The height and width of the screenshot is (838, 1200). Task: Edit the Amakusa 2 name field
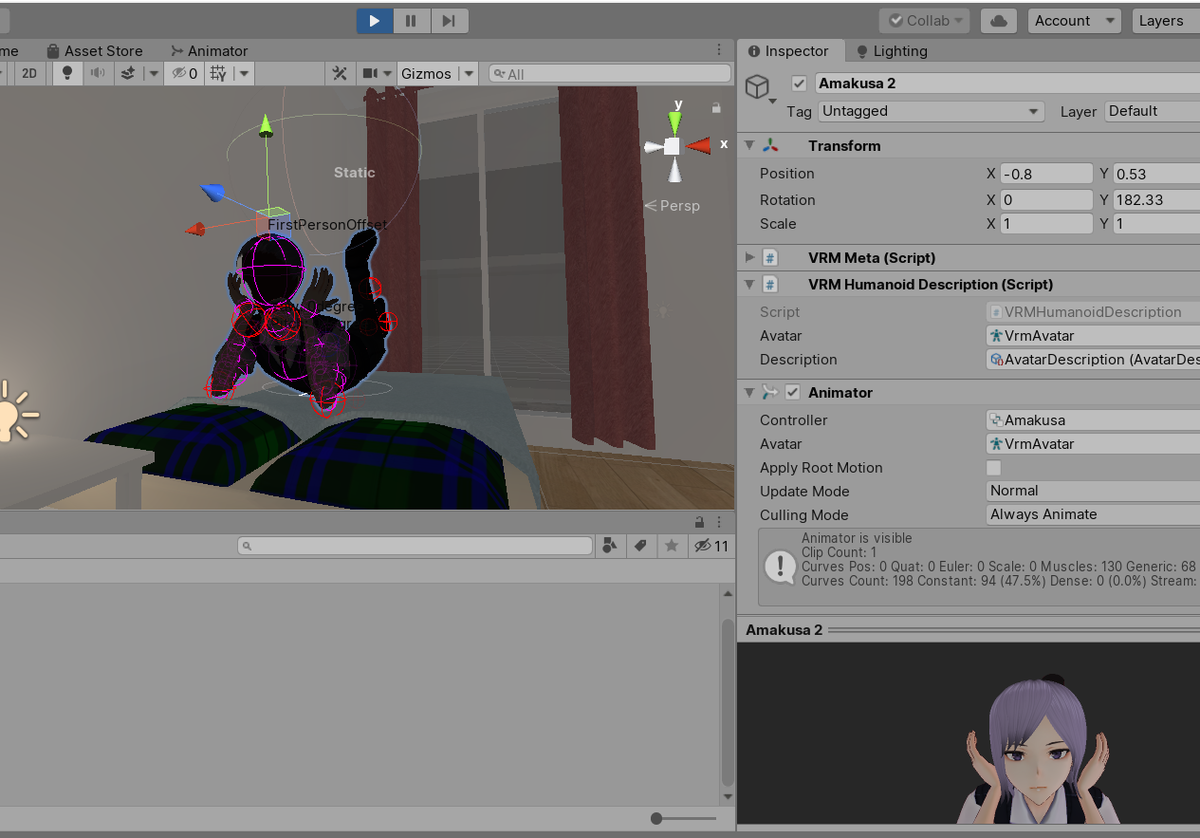(x=1006, y=83)
